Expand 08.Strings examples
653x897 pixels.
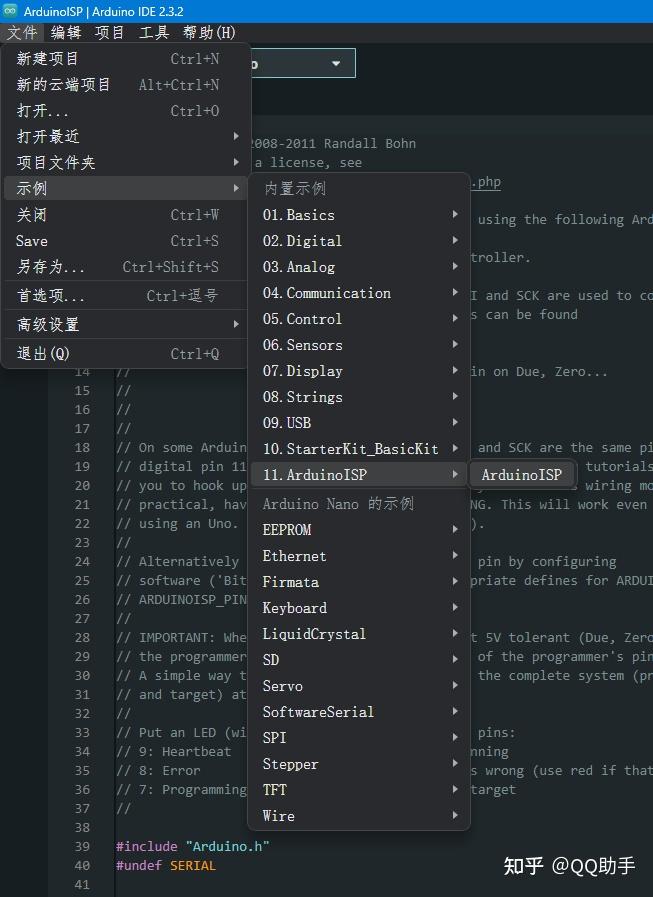pyautogui.click(x=359, y=397)
